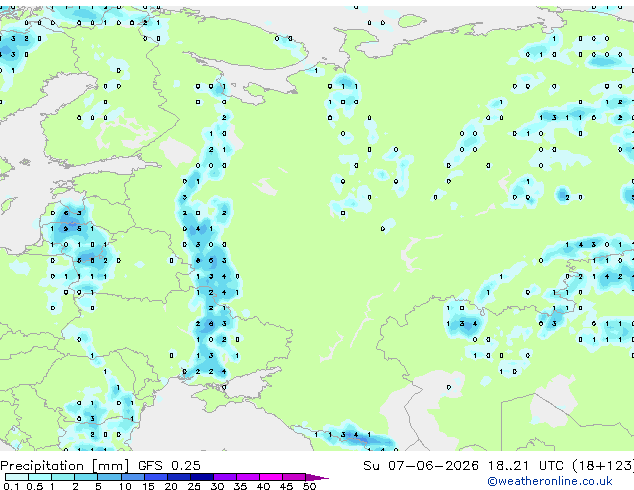Screen dimensions: 634x490
Task: Click the 'Precipitation [mm]' title text
Action: (x=65, y=466)
